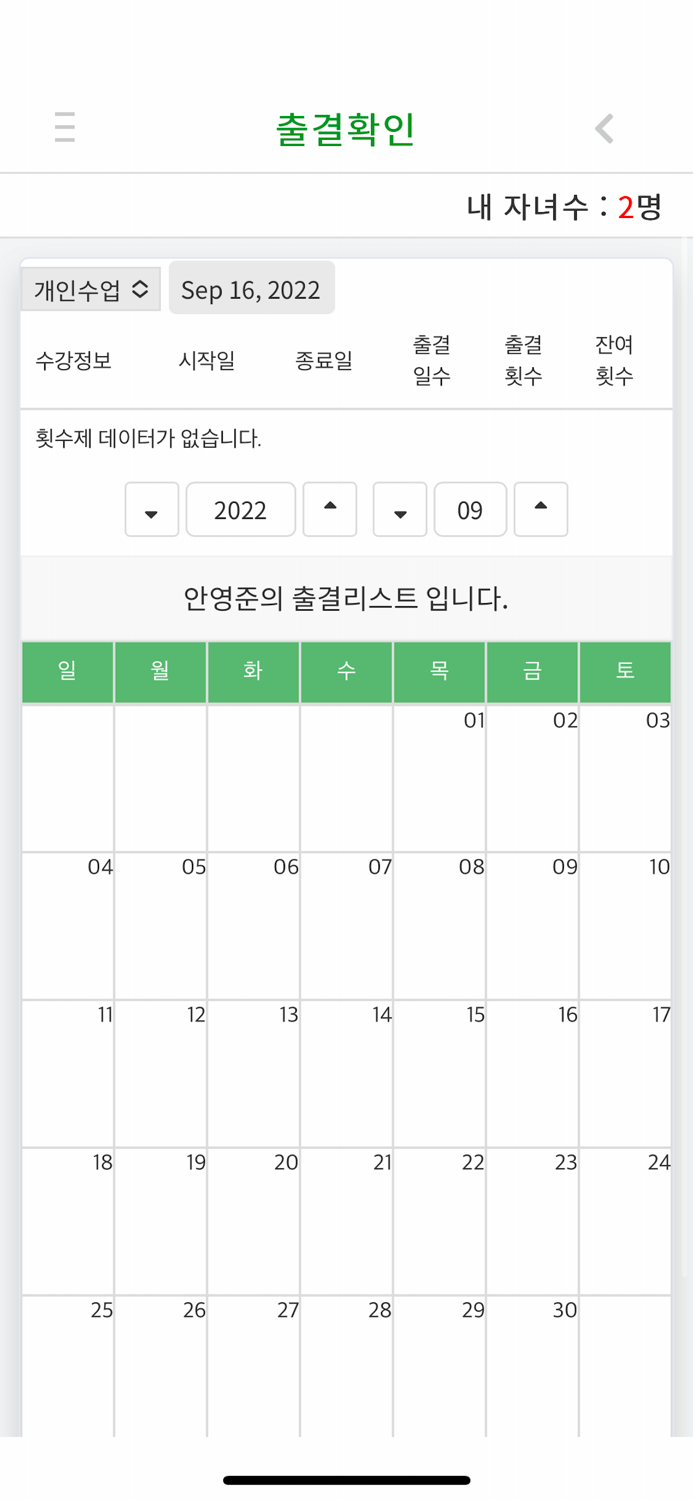Click the 안영준의 출결리스트 heading

click(x=346, y=595)
